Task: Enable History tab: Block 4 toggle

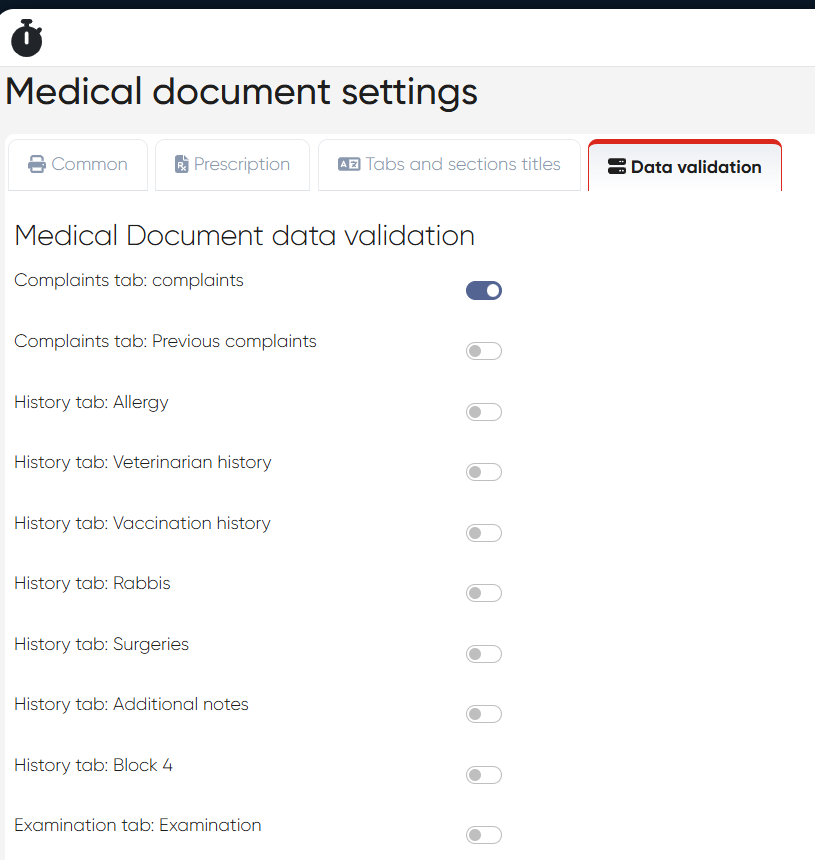Action: point(484,775)
